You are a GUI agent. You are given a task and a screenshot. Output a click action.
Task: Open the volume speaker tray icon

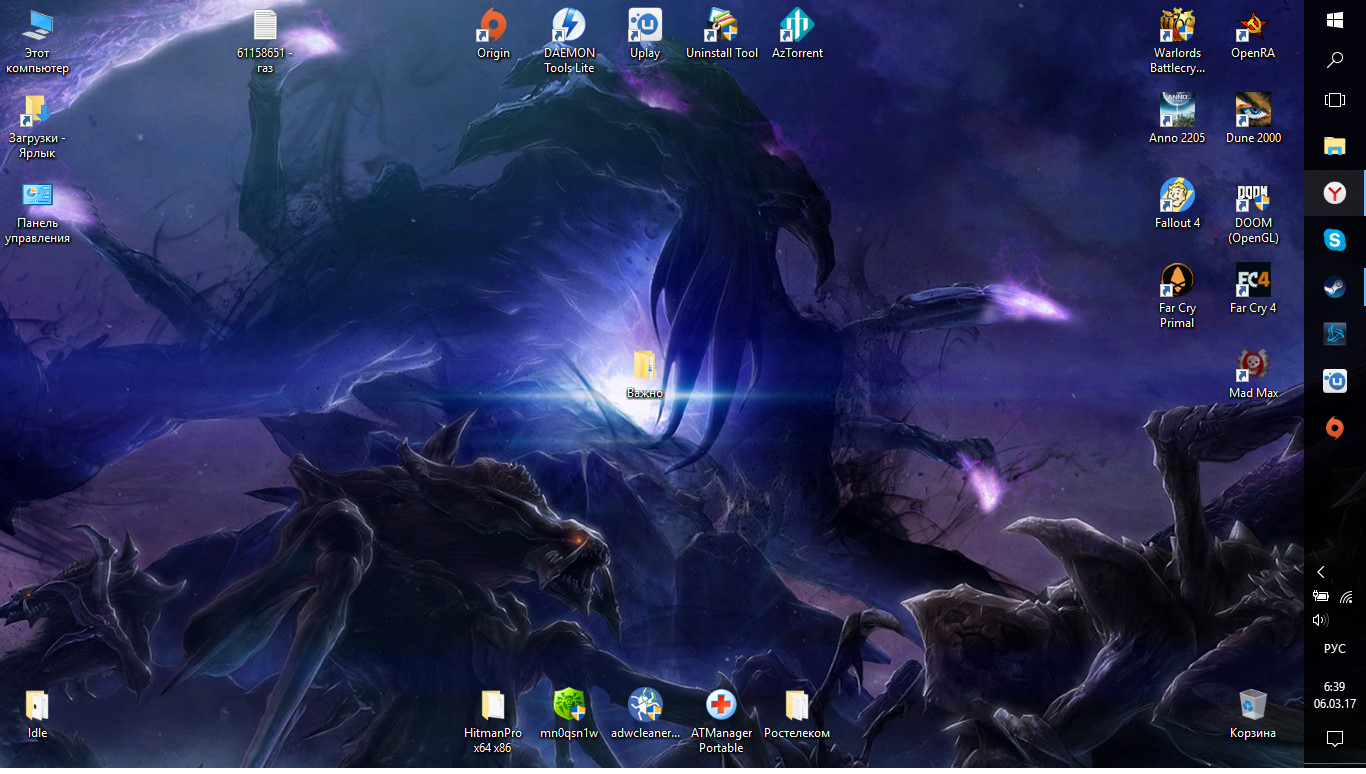(x=1321, y=621)
